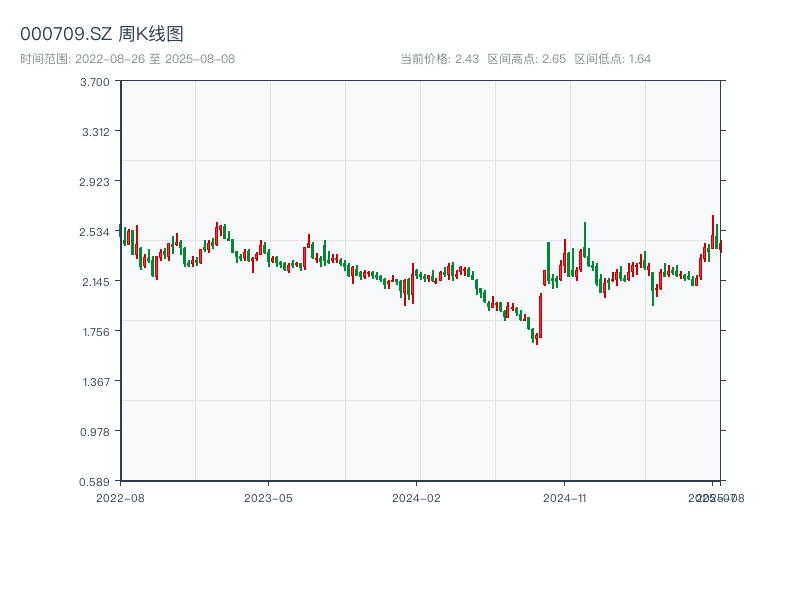The height and width of the screenshot is (600, 800).
Task: Click the 区间低点 1.64 label
Action: pyautogui.click(x=612, y=59)
